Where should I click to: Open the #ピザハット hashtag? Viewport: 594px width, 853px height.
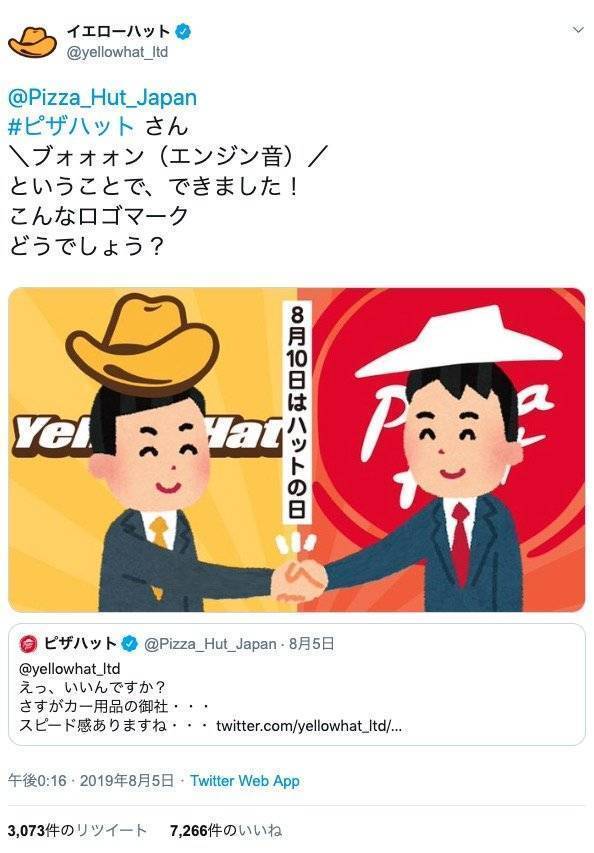(71, 127)
